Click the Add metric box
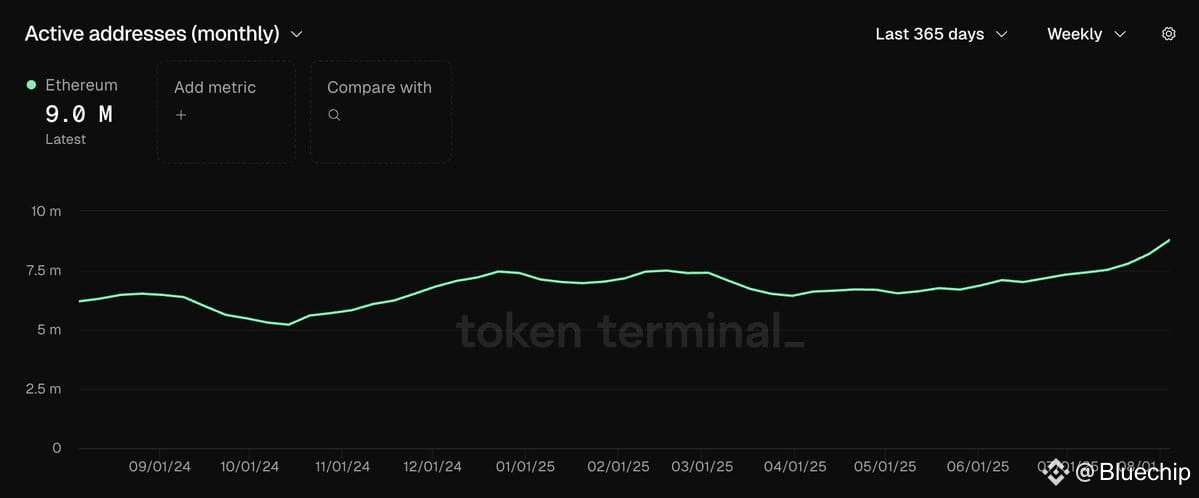 click(x=226, y=112)
